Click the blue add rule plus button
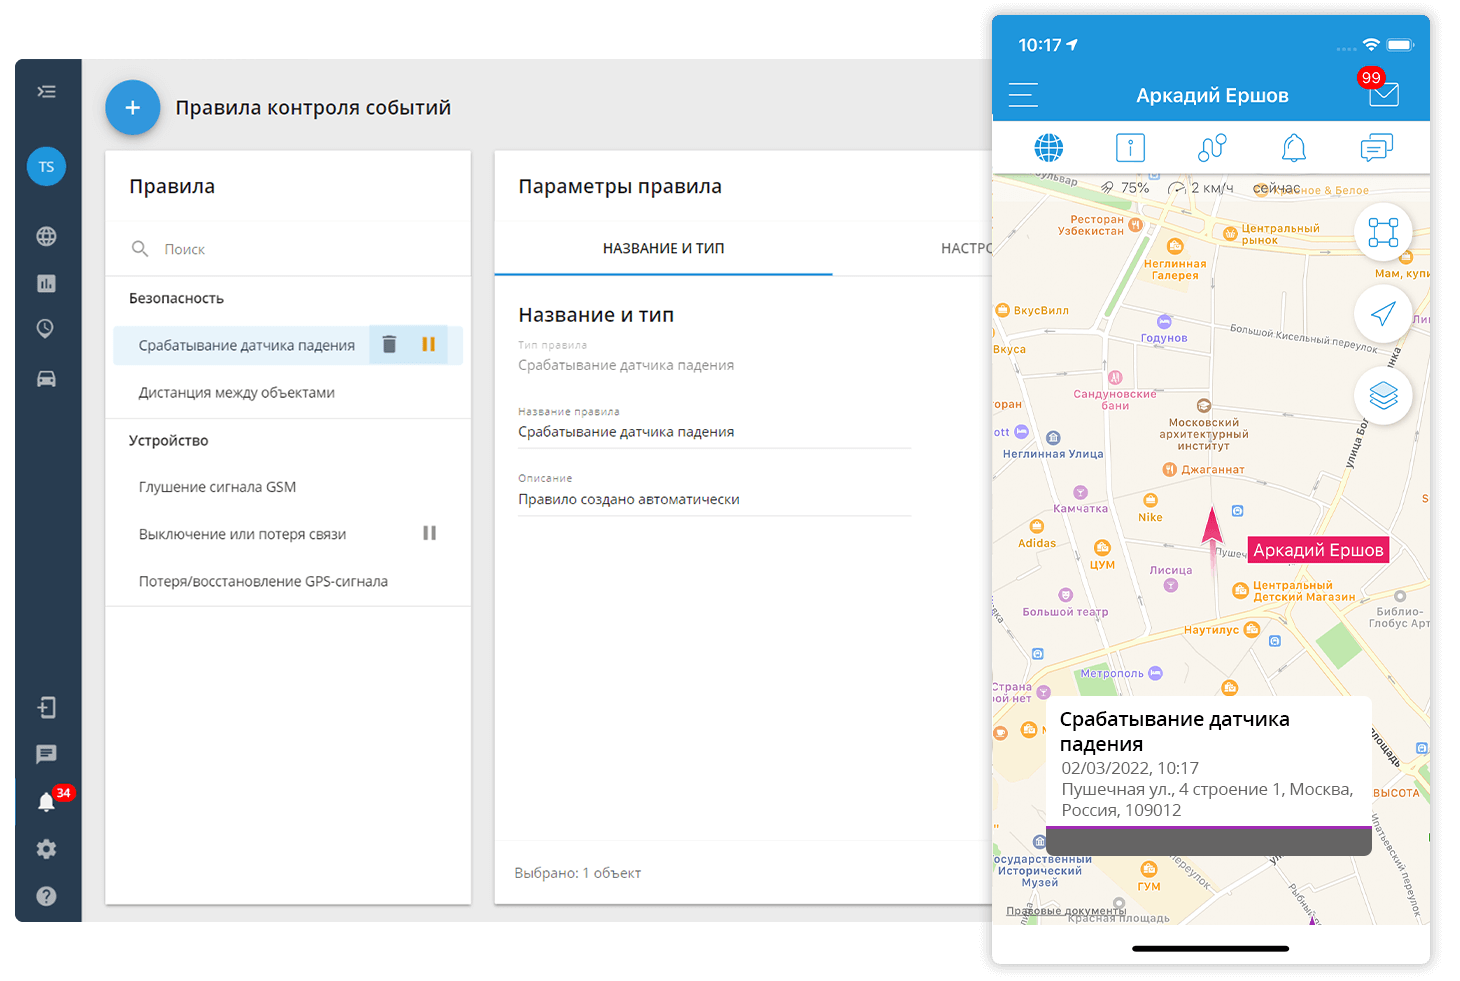Screen dimensions: 1460x981 (x=133, y=108)
